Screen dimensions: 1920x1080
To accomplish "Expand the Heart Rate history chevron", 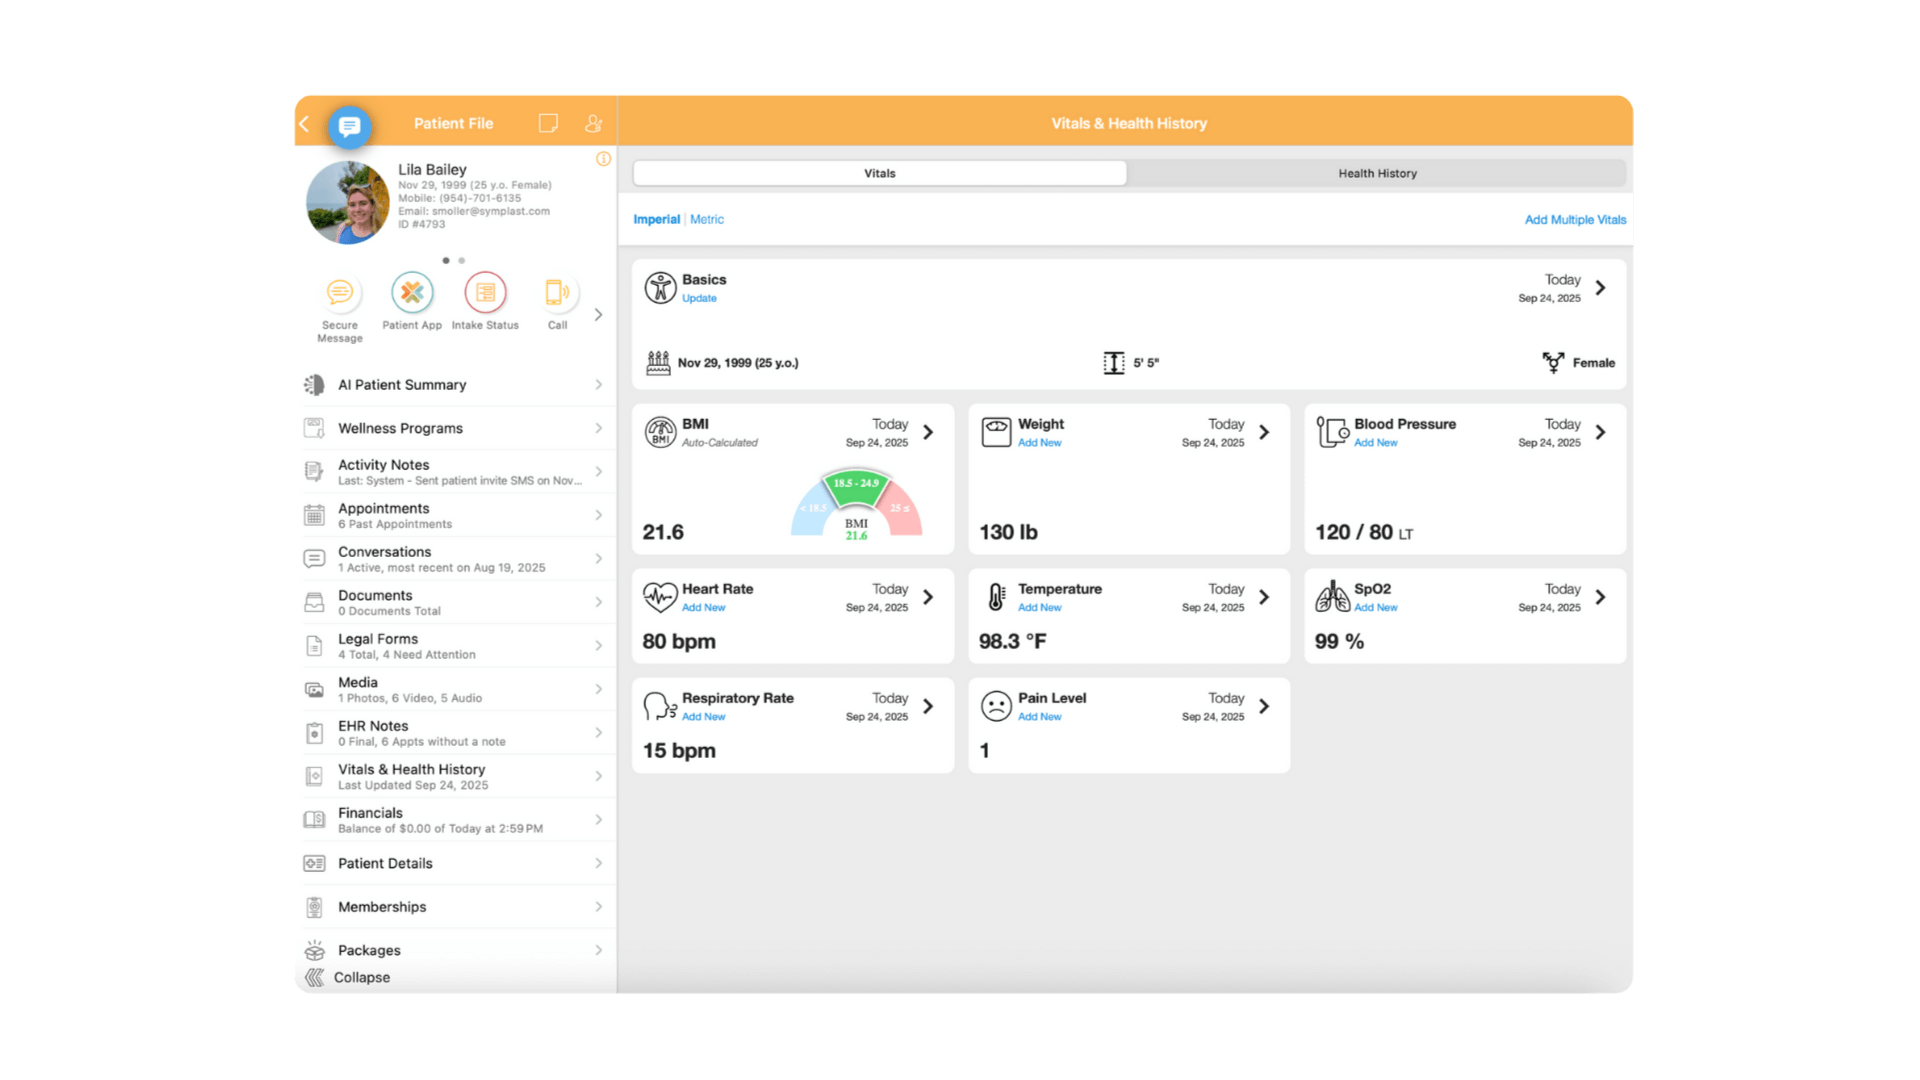I will point(928,597).
